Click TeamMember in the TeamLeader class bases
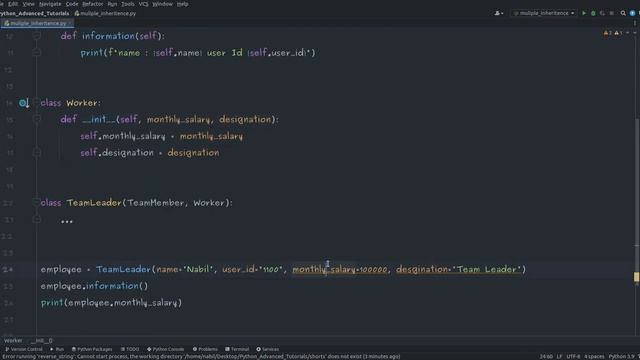This screenshot has height=360, width=640. (156, 202)
